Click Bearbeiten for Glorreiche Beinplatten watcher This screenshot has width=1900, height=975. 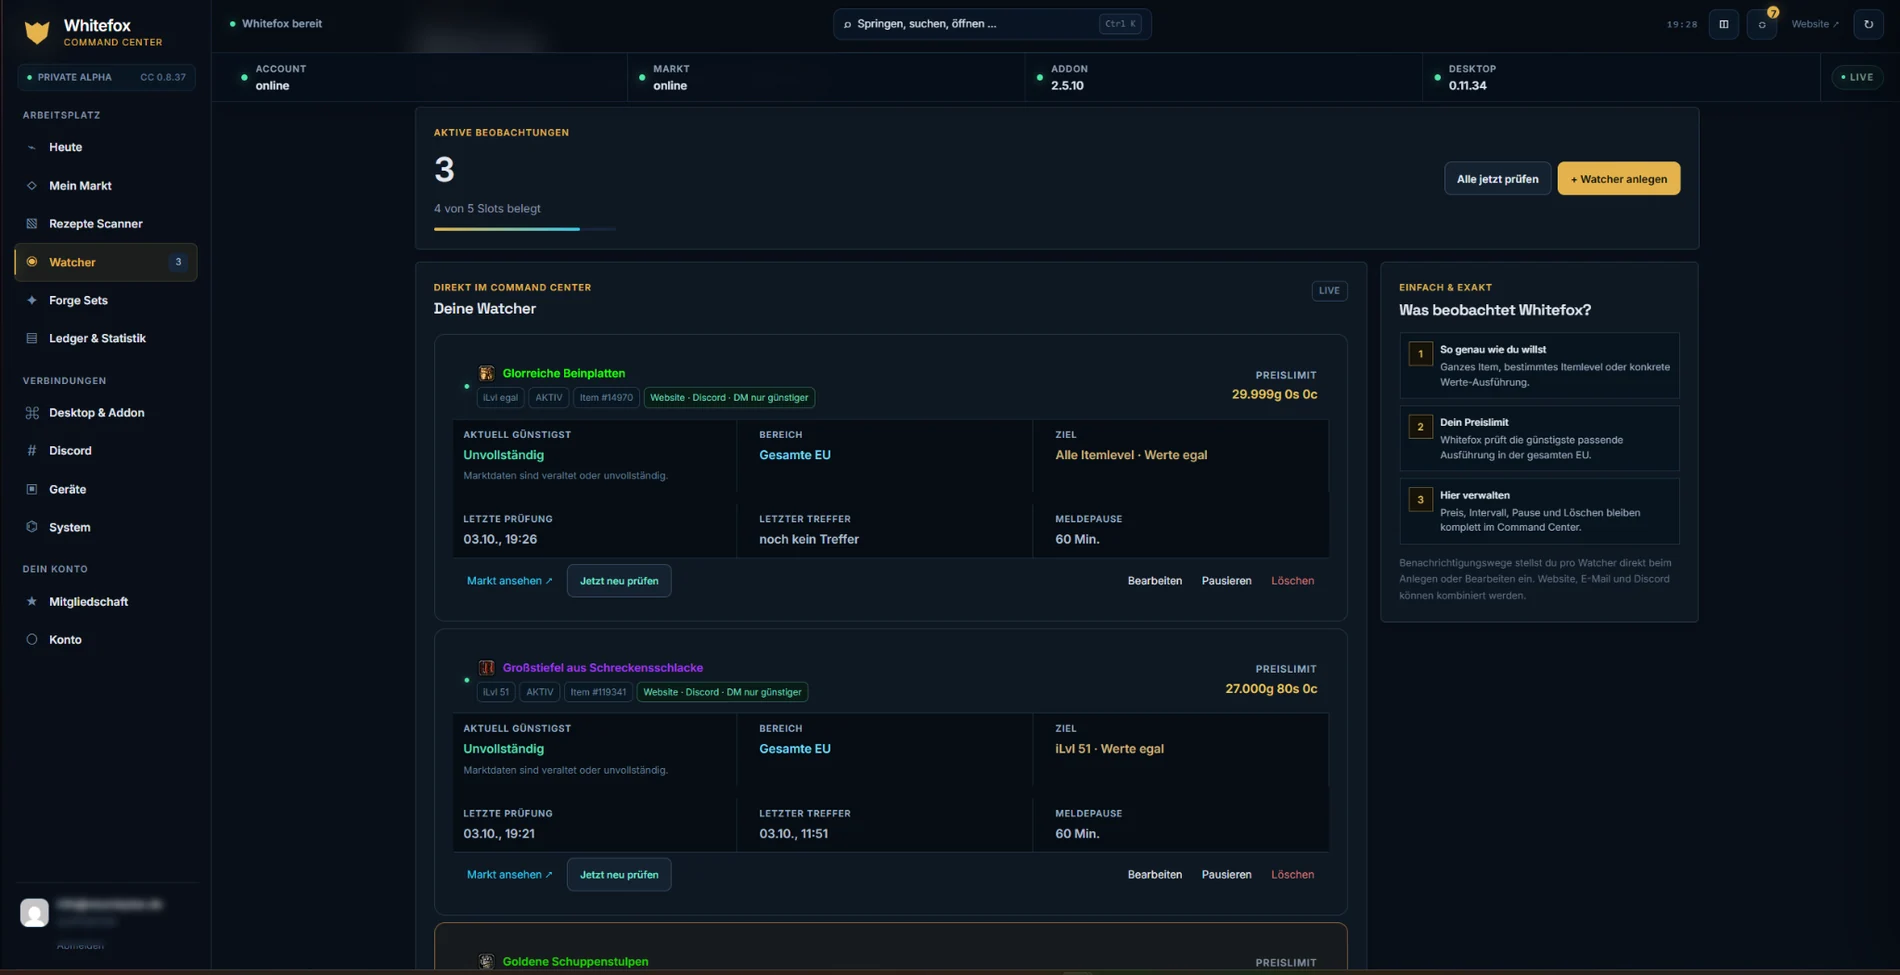[x=1154, y=581]
